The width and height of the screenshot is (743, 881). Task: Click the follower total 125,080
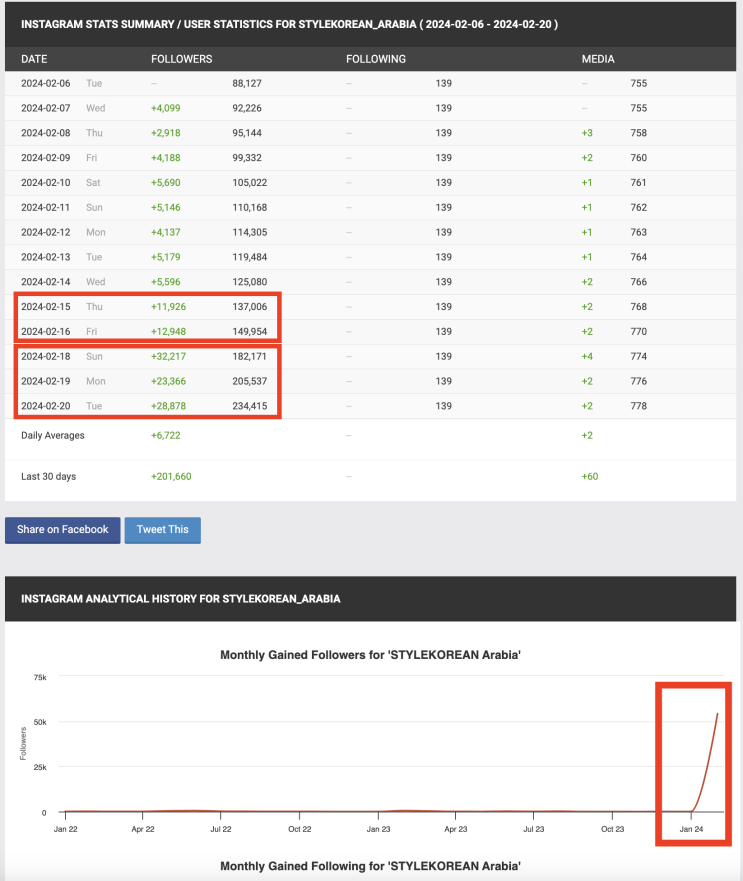point(250,281)
